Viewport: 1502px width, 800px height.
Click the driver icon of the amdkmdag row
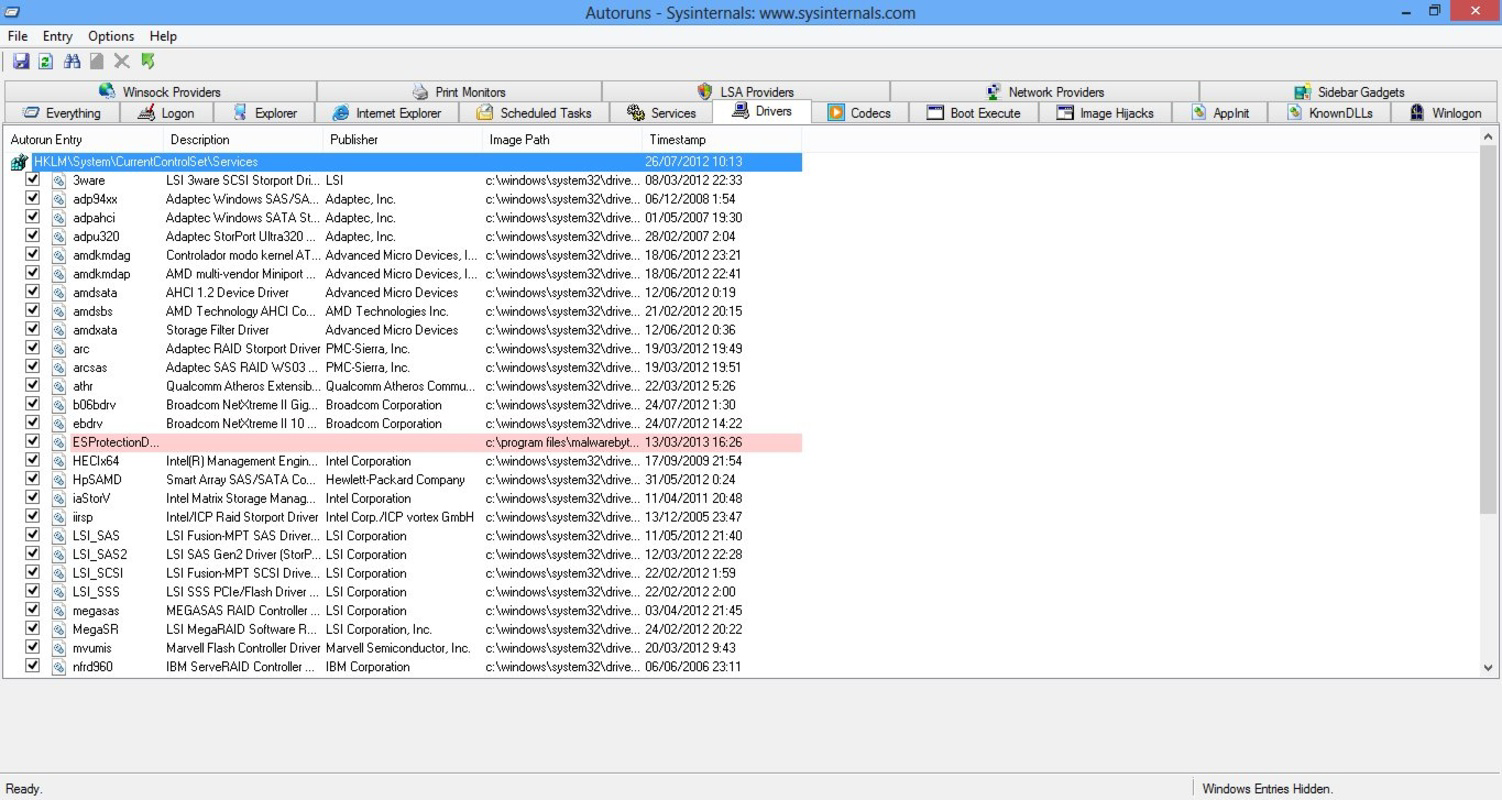(x=59, y=256)
